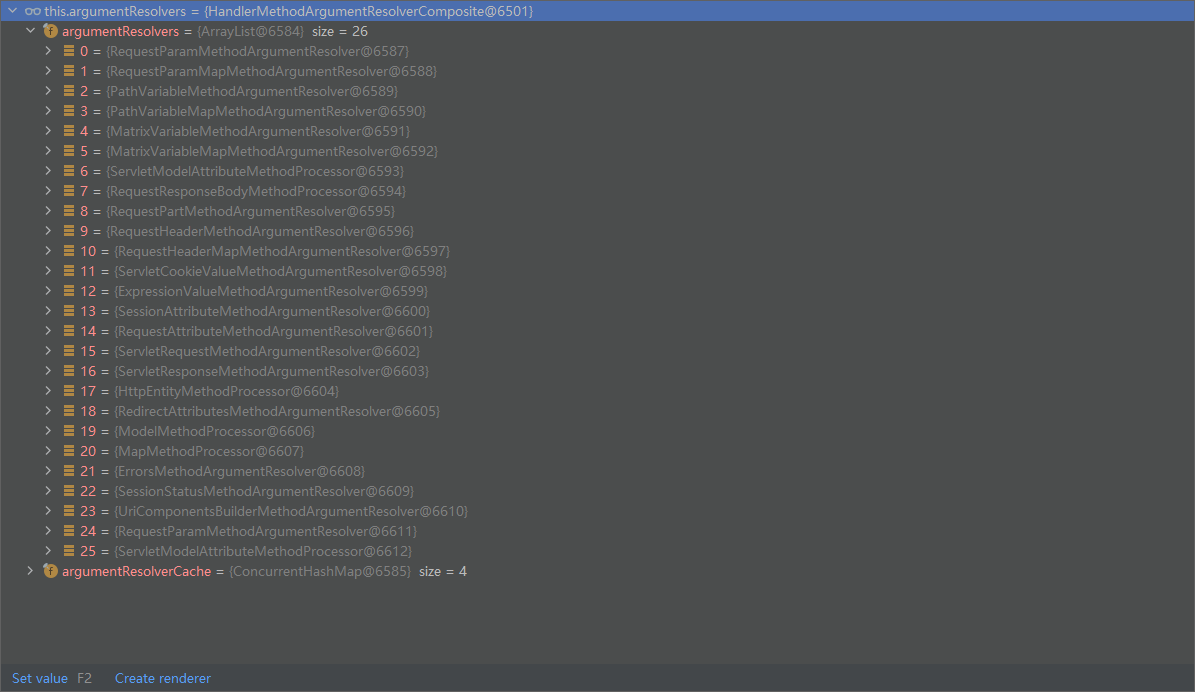The width and height of the screenshot is (1195, 692).
Task: Select the UriComponentsBuilderMethodArgumentResolver@6610 entry
Action: click(x=290, y=511)
